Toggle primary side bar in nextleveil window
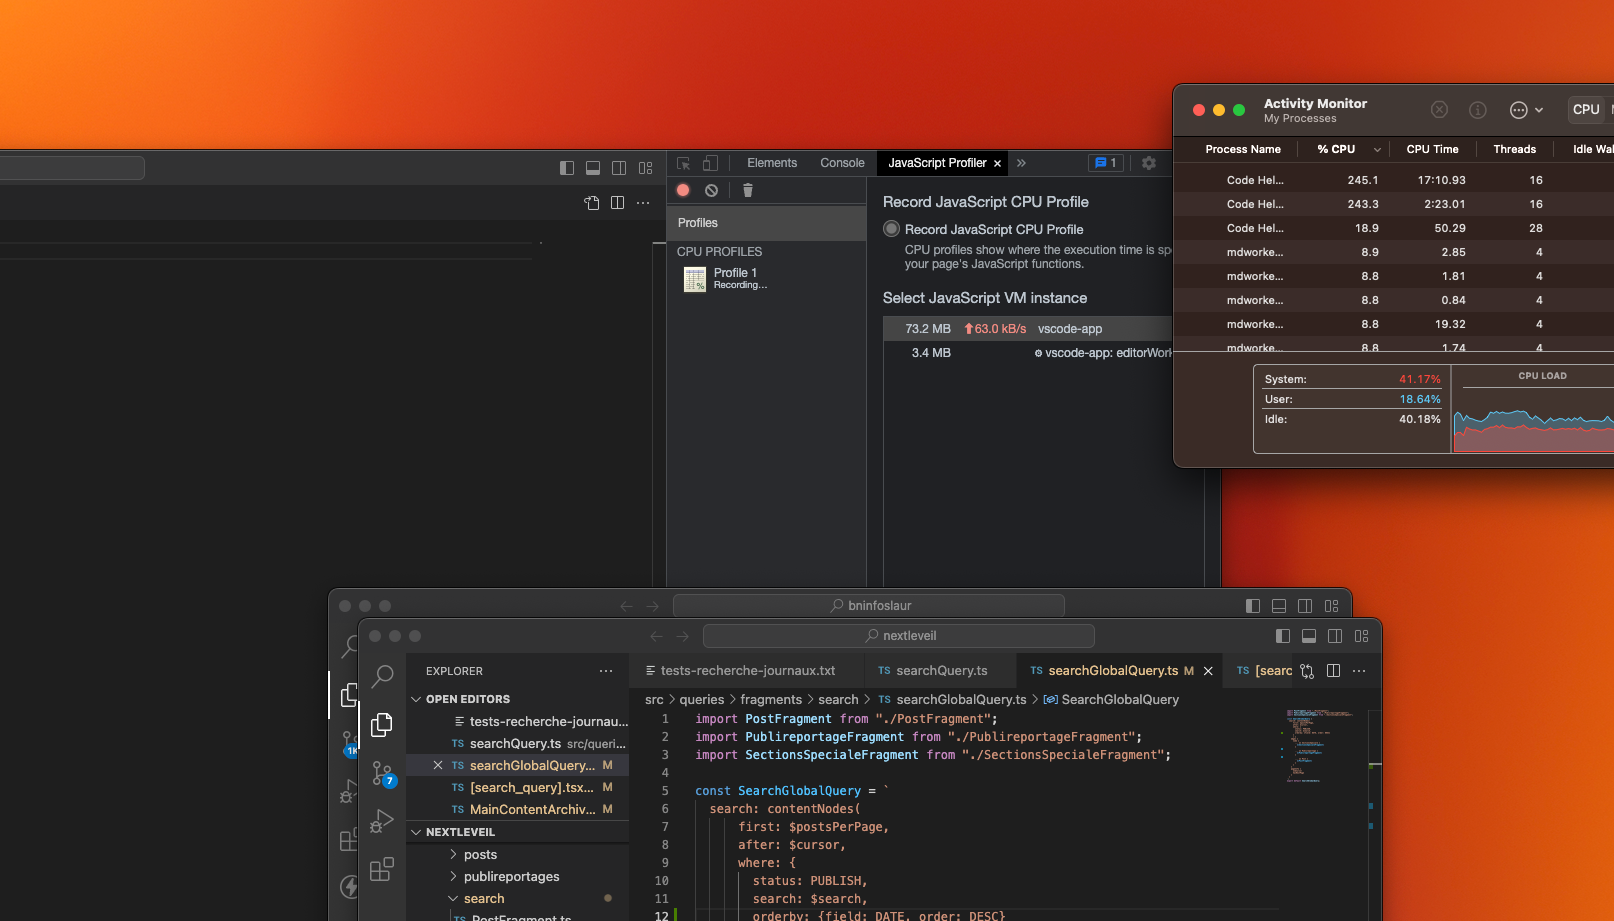 point(1283,636)
